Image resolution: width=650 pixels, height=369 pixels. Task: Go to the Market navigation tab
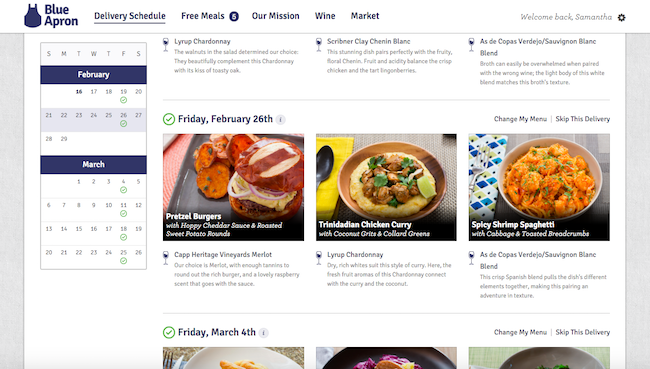click(x=365, y=16)
